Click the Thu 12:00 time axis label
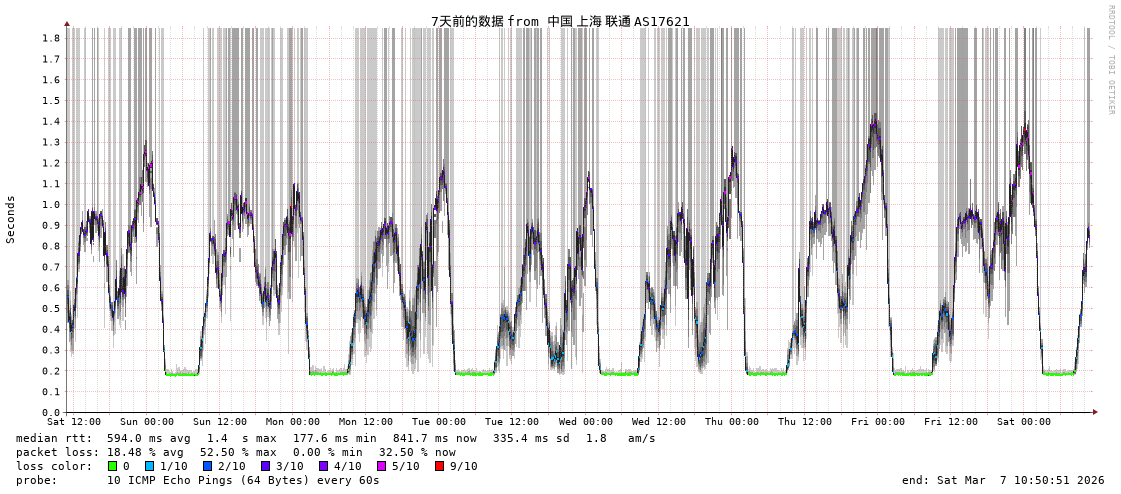 [805, 422]
